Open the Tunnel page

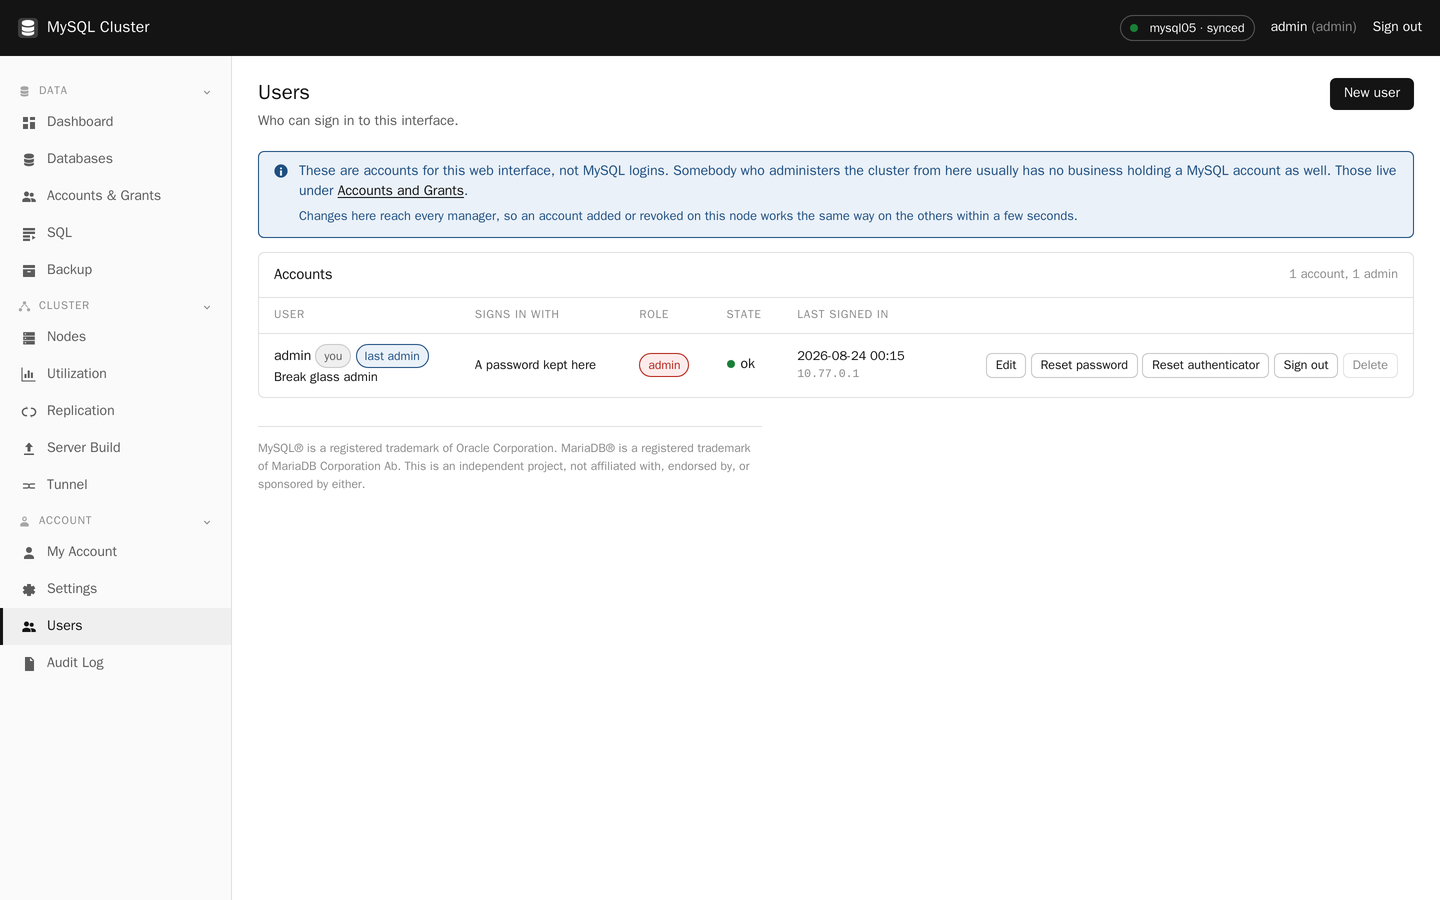pyautogui.click(x=115, y=485)
